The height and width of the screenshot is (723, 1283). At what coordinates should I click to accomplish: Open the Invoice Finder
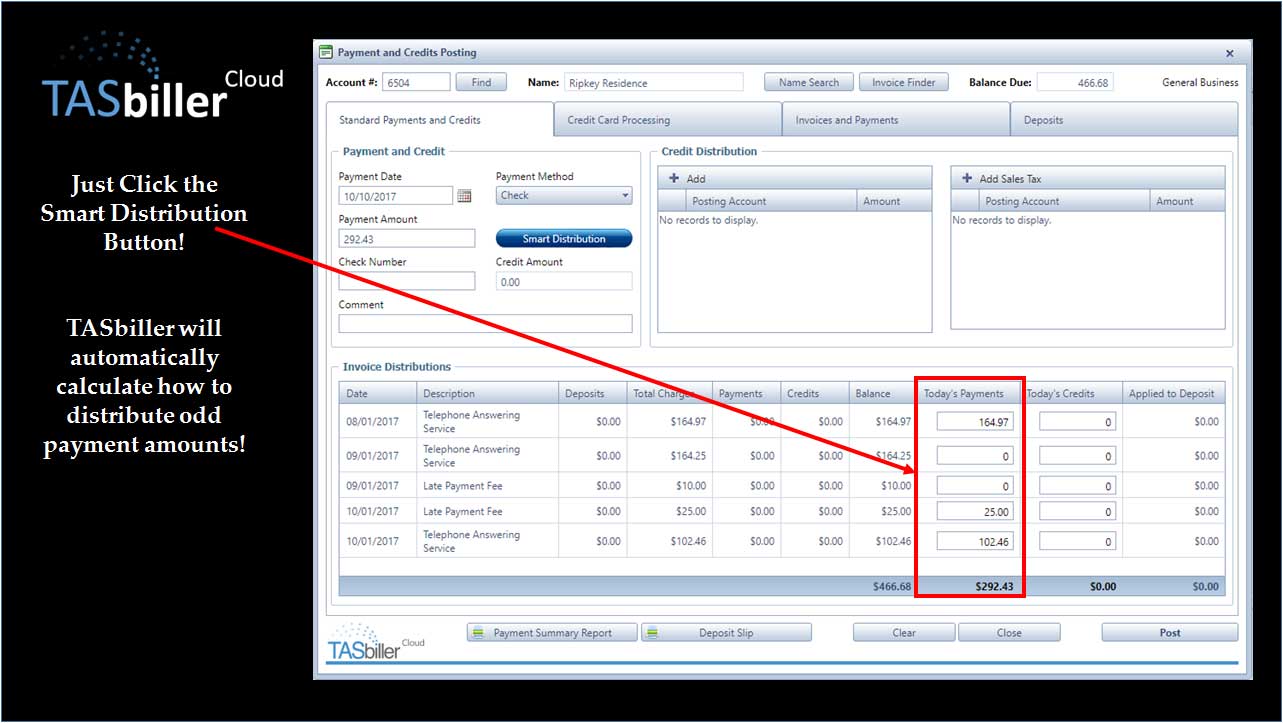(x=903, y=82)
